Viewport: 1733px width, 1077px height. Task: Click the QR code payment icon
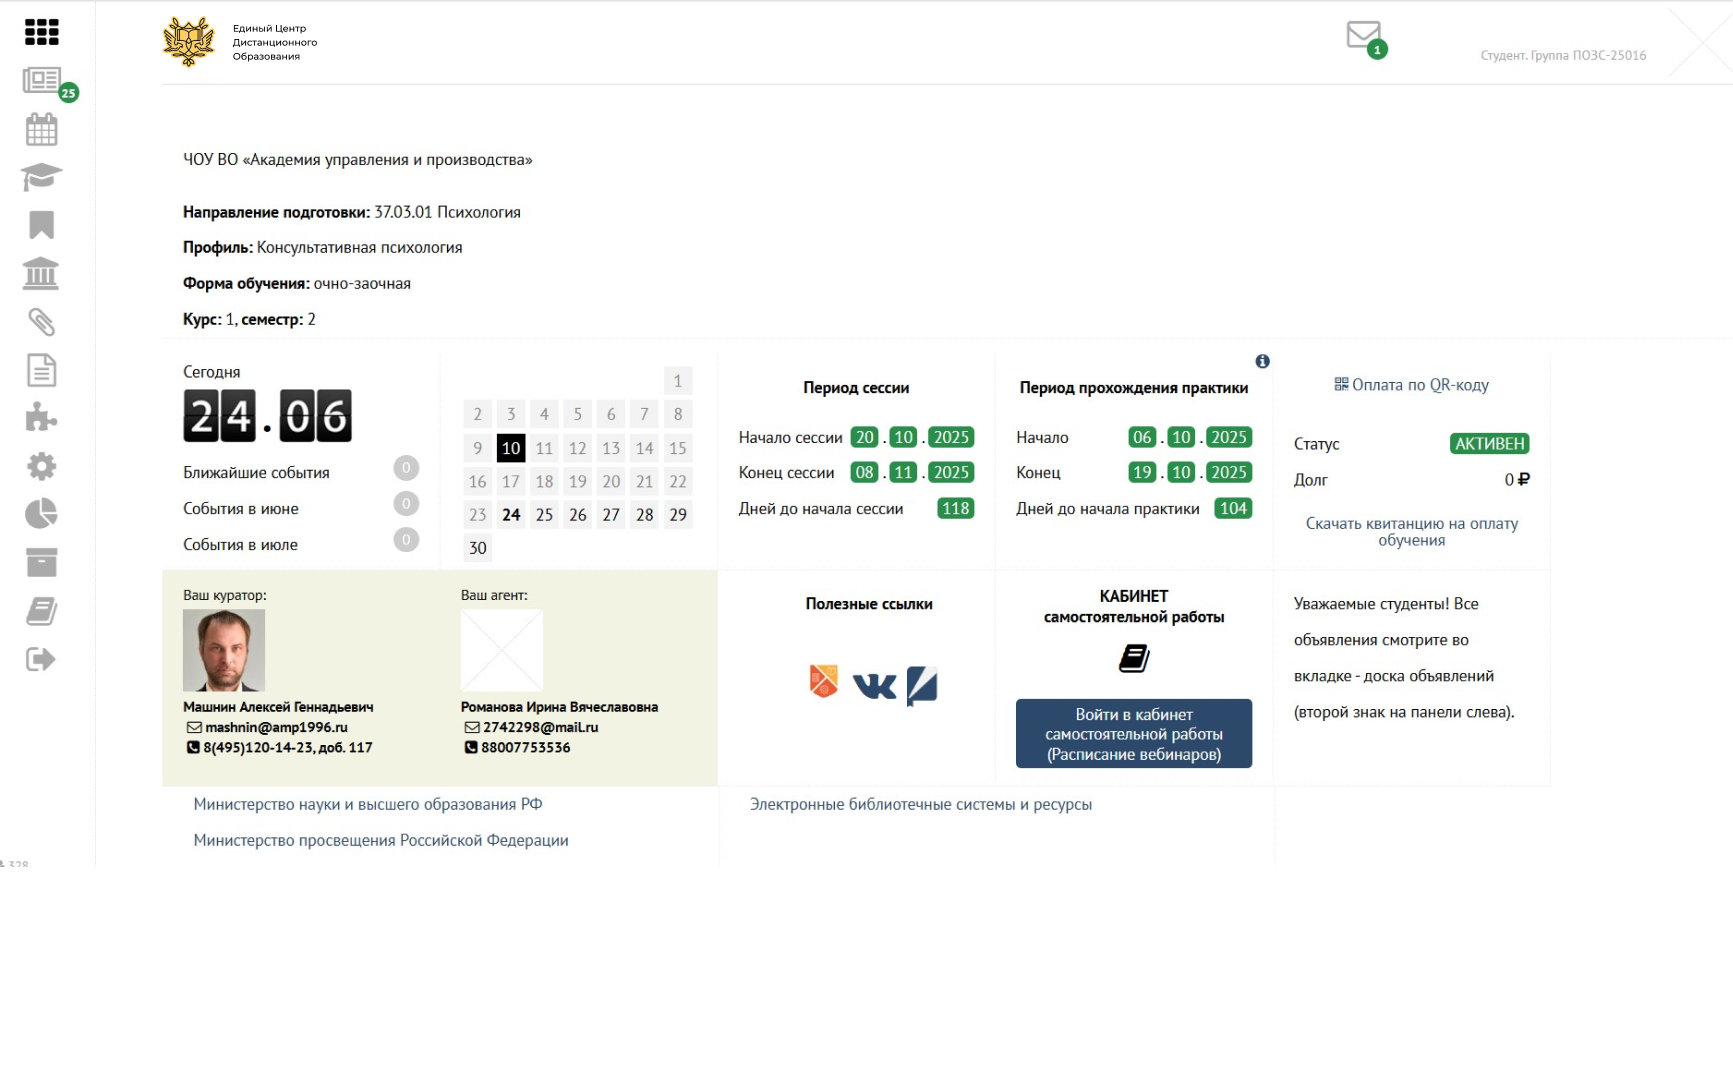(1341, 384)
